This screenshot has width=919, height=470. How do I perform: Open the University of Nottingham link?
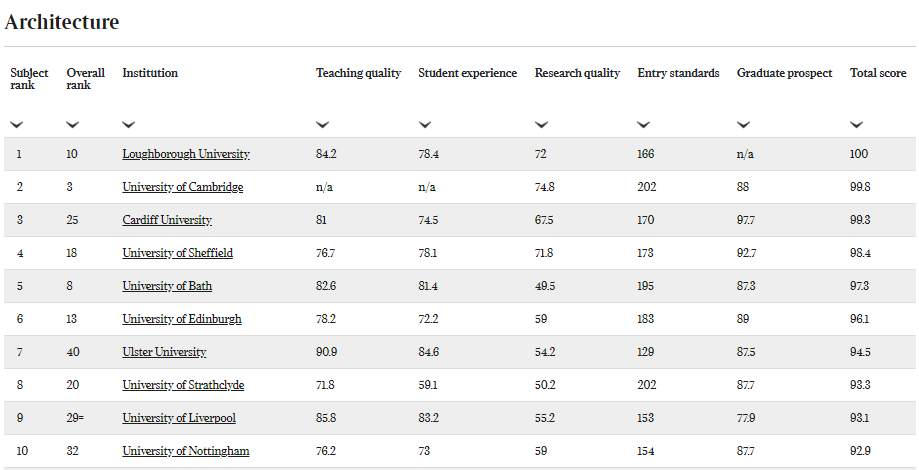tap(186, 451)
